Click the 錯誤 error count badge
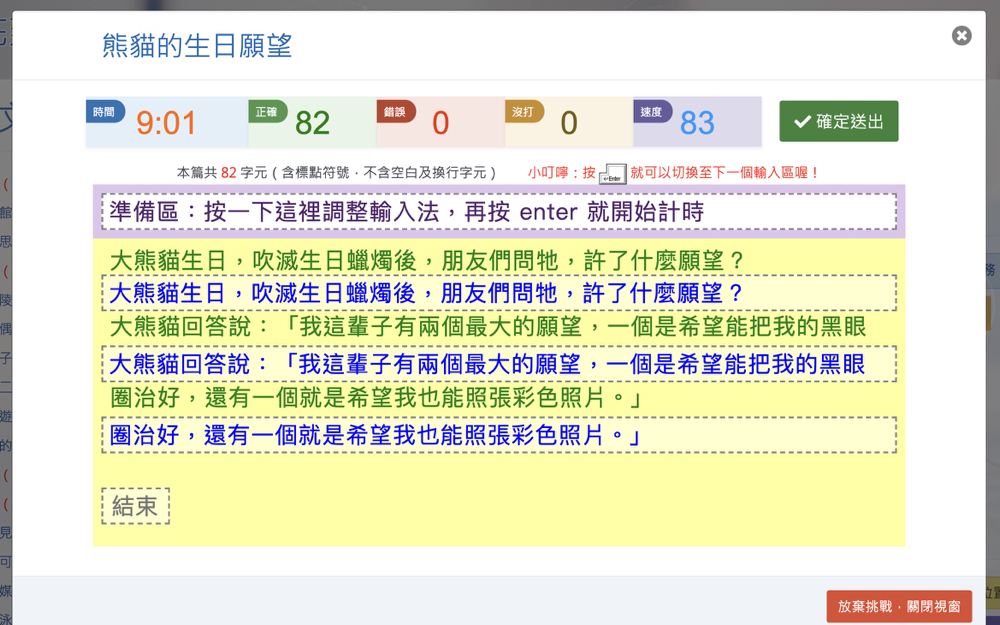The width and height of the screenshot is (1000, 625). (x=395, y=112)
